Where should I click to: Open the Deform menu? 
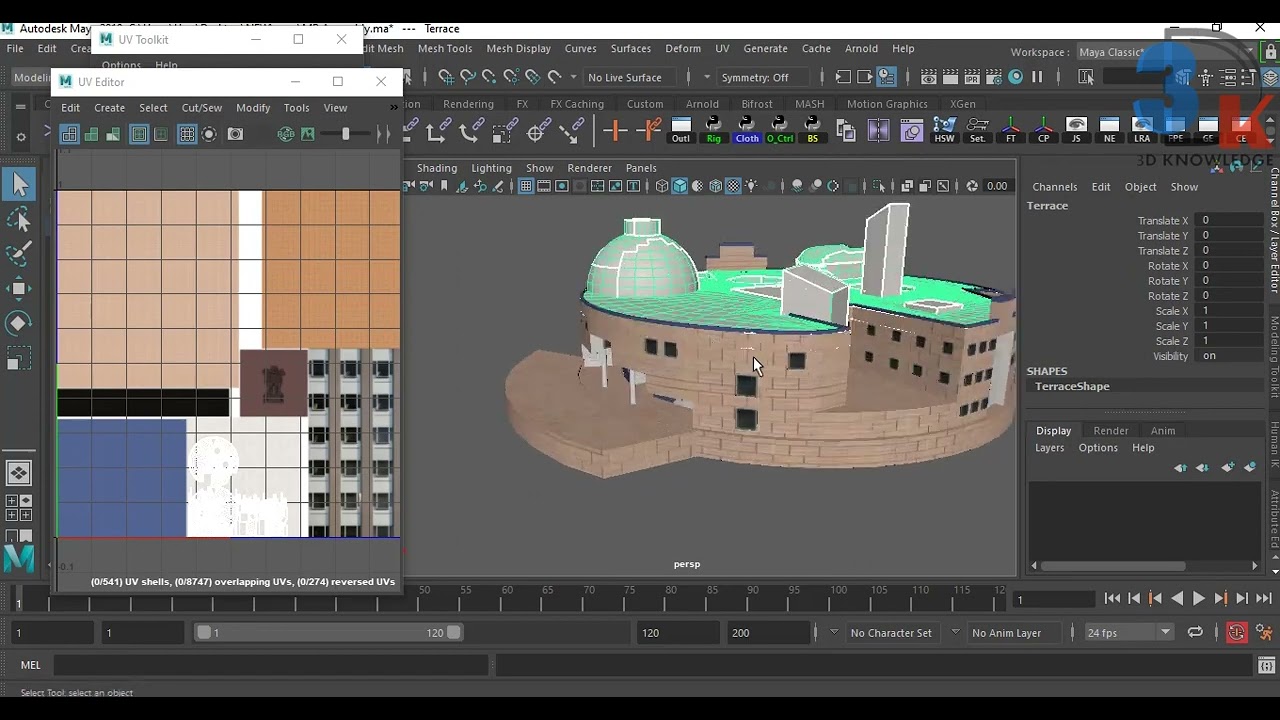[683, 48]
